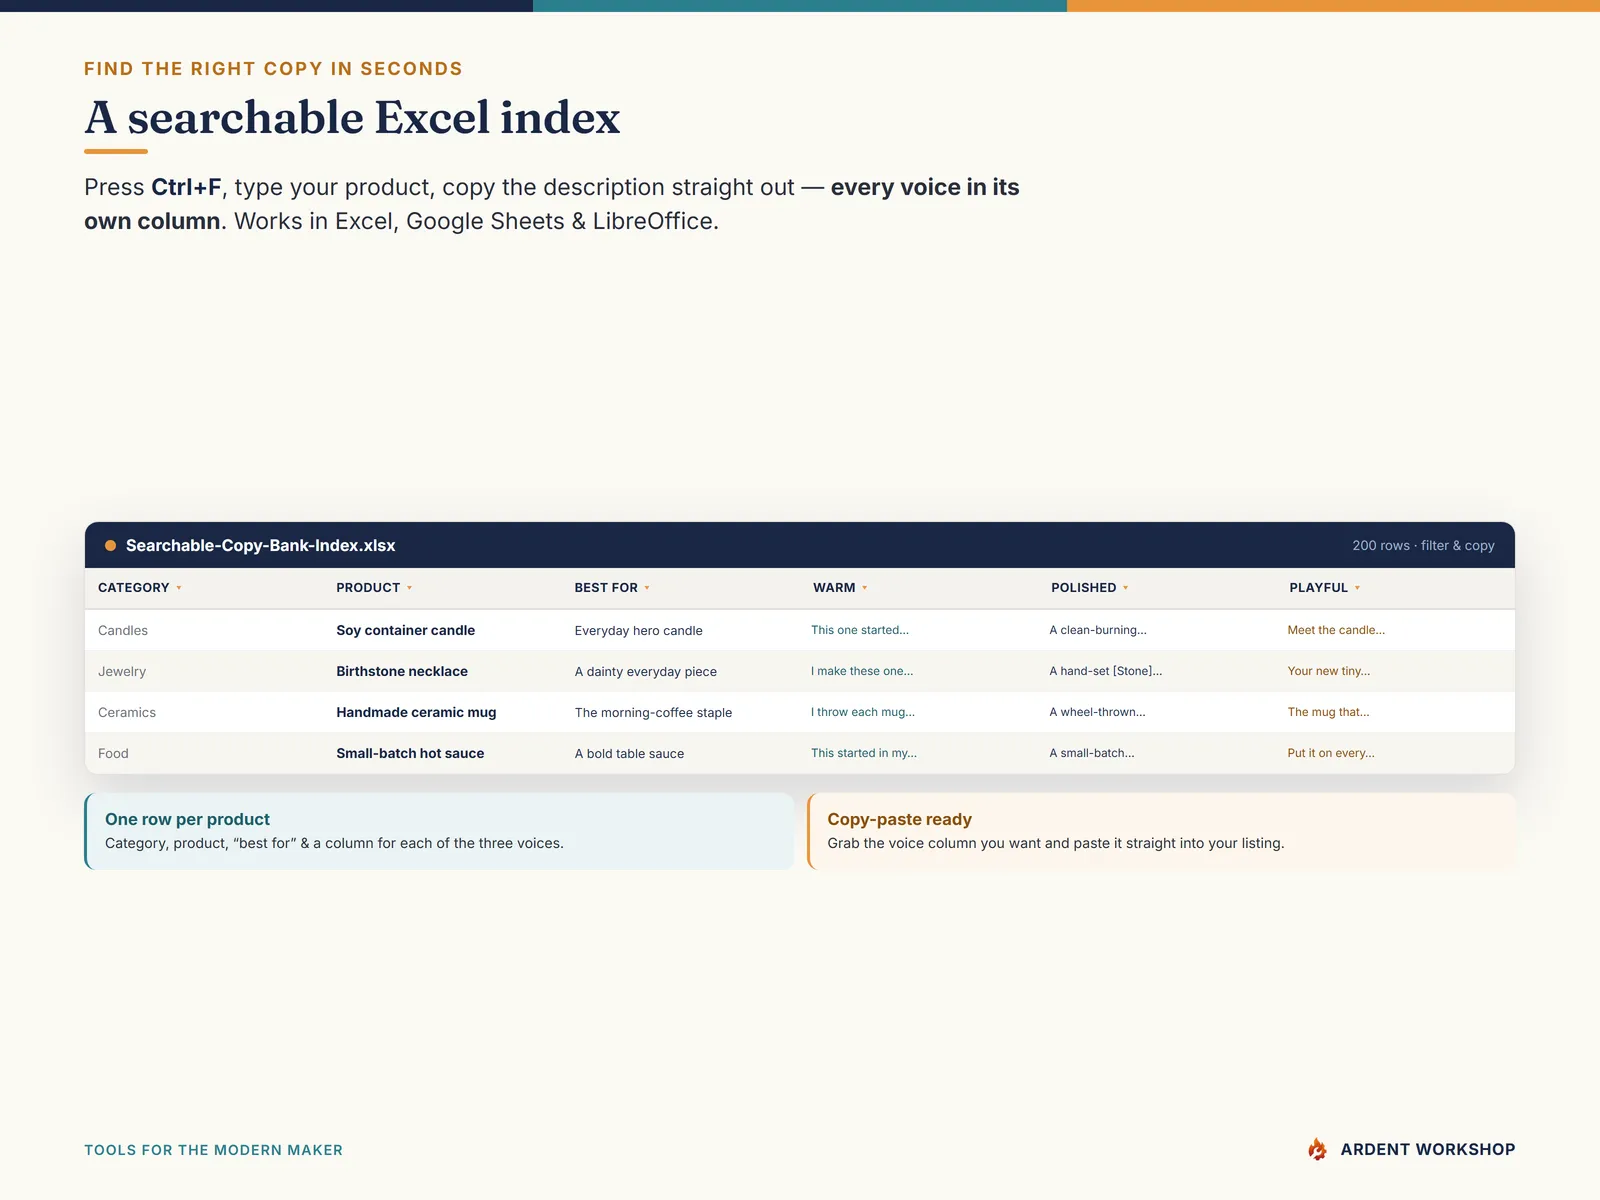This screenshot has height=1200, width=1600.
Task: Select the polished 'A wheel-thrown...' cell
Action: [x=1097, y=712]
